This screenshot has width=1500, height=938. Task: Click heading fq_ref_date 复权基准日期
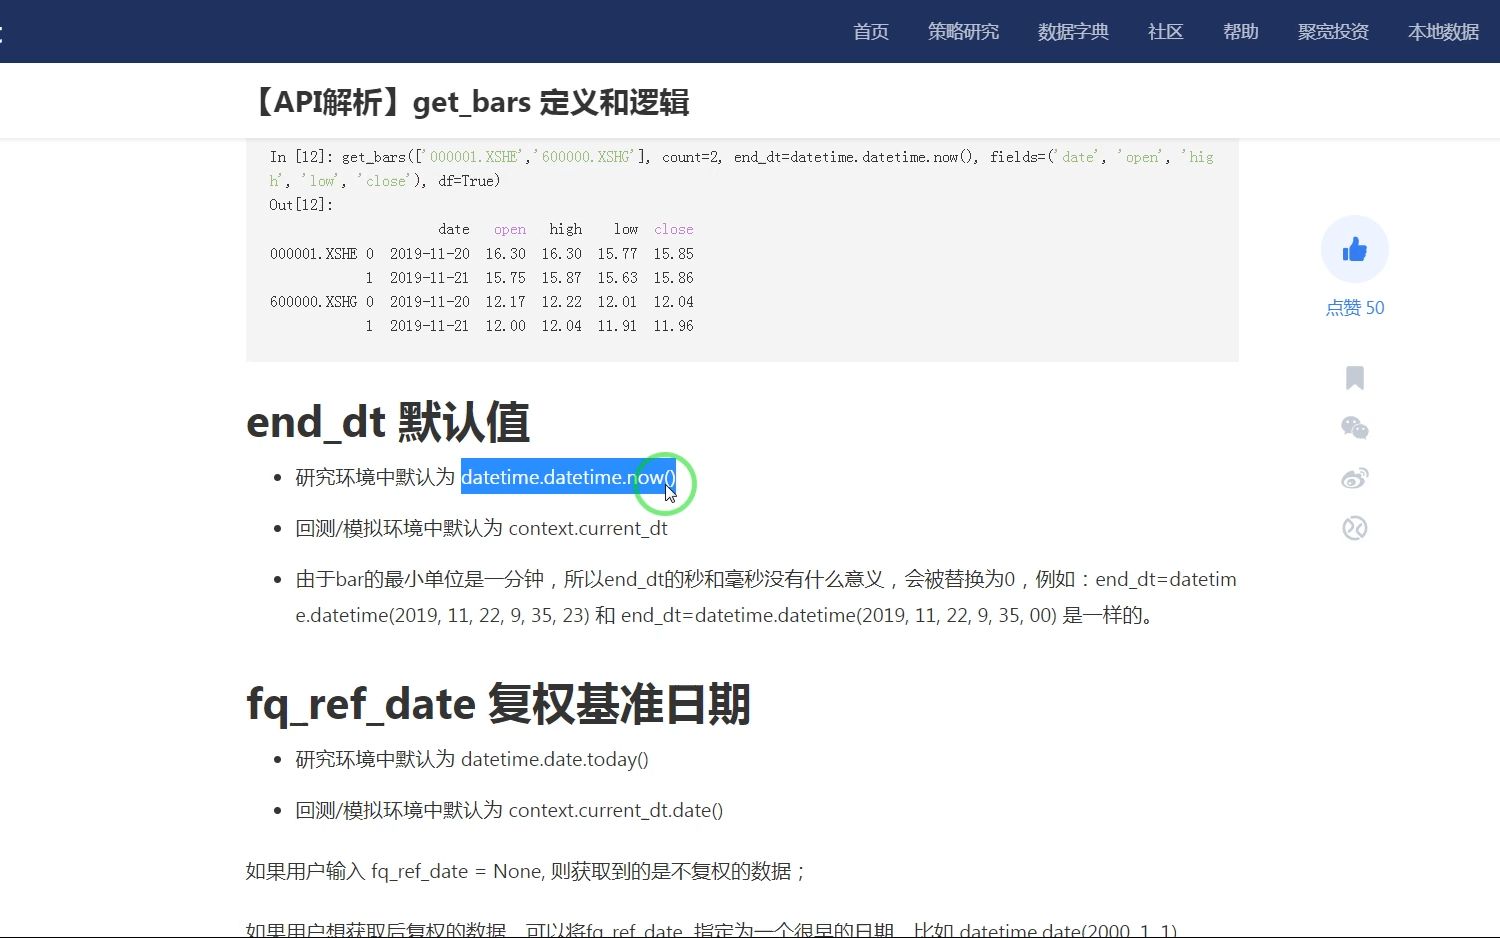pos(498,704)
